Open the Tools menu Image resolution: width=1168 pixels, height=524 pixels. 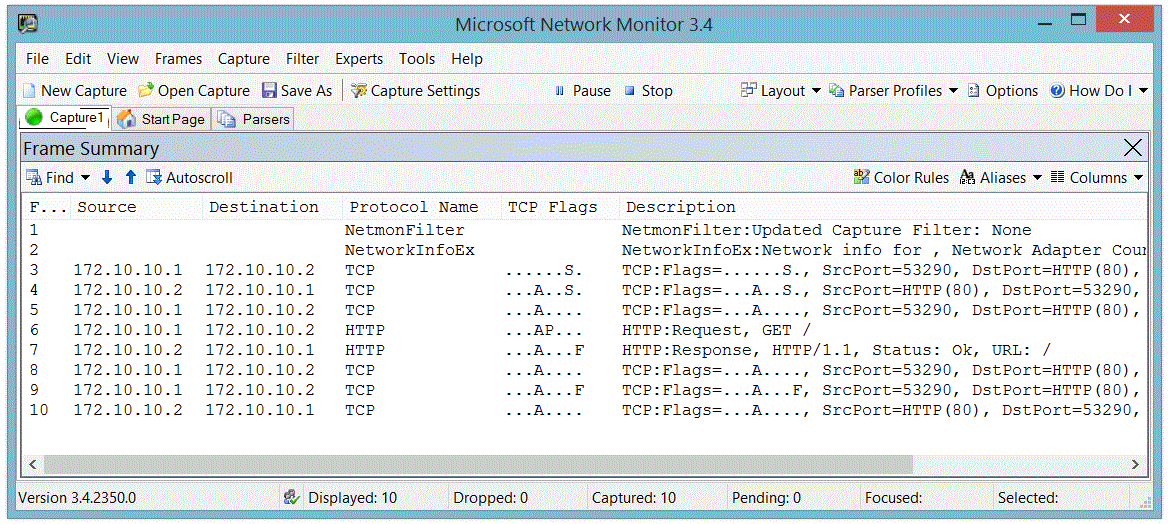coord(417,59)
